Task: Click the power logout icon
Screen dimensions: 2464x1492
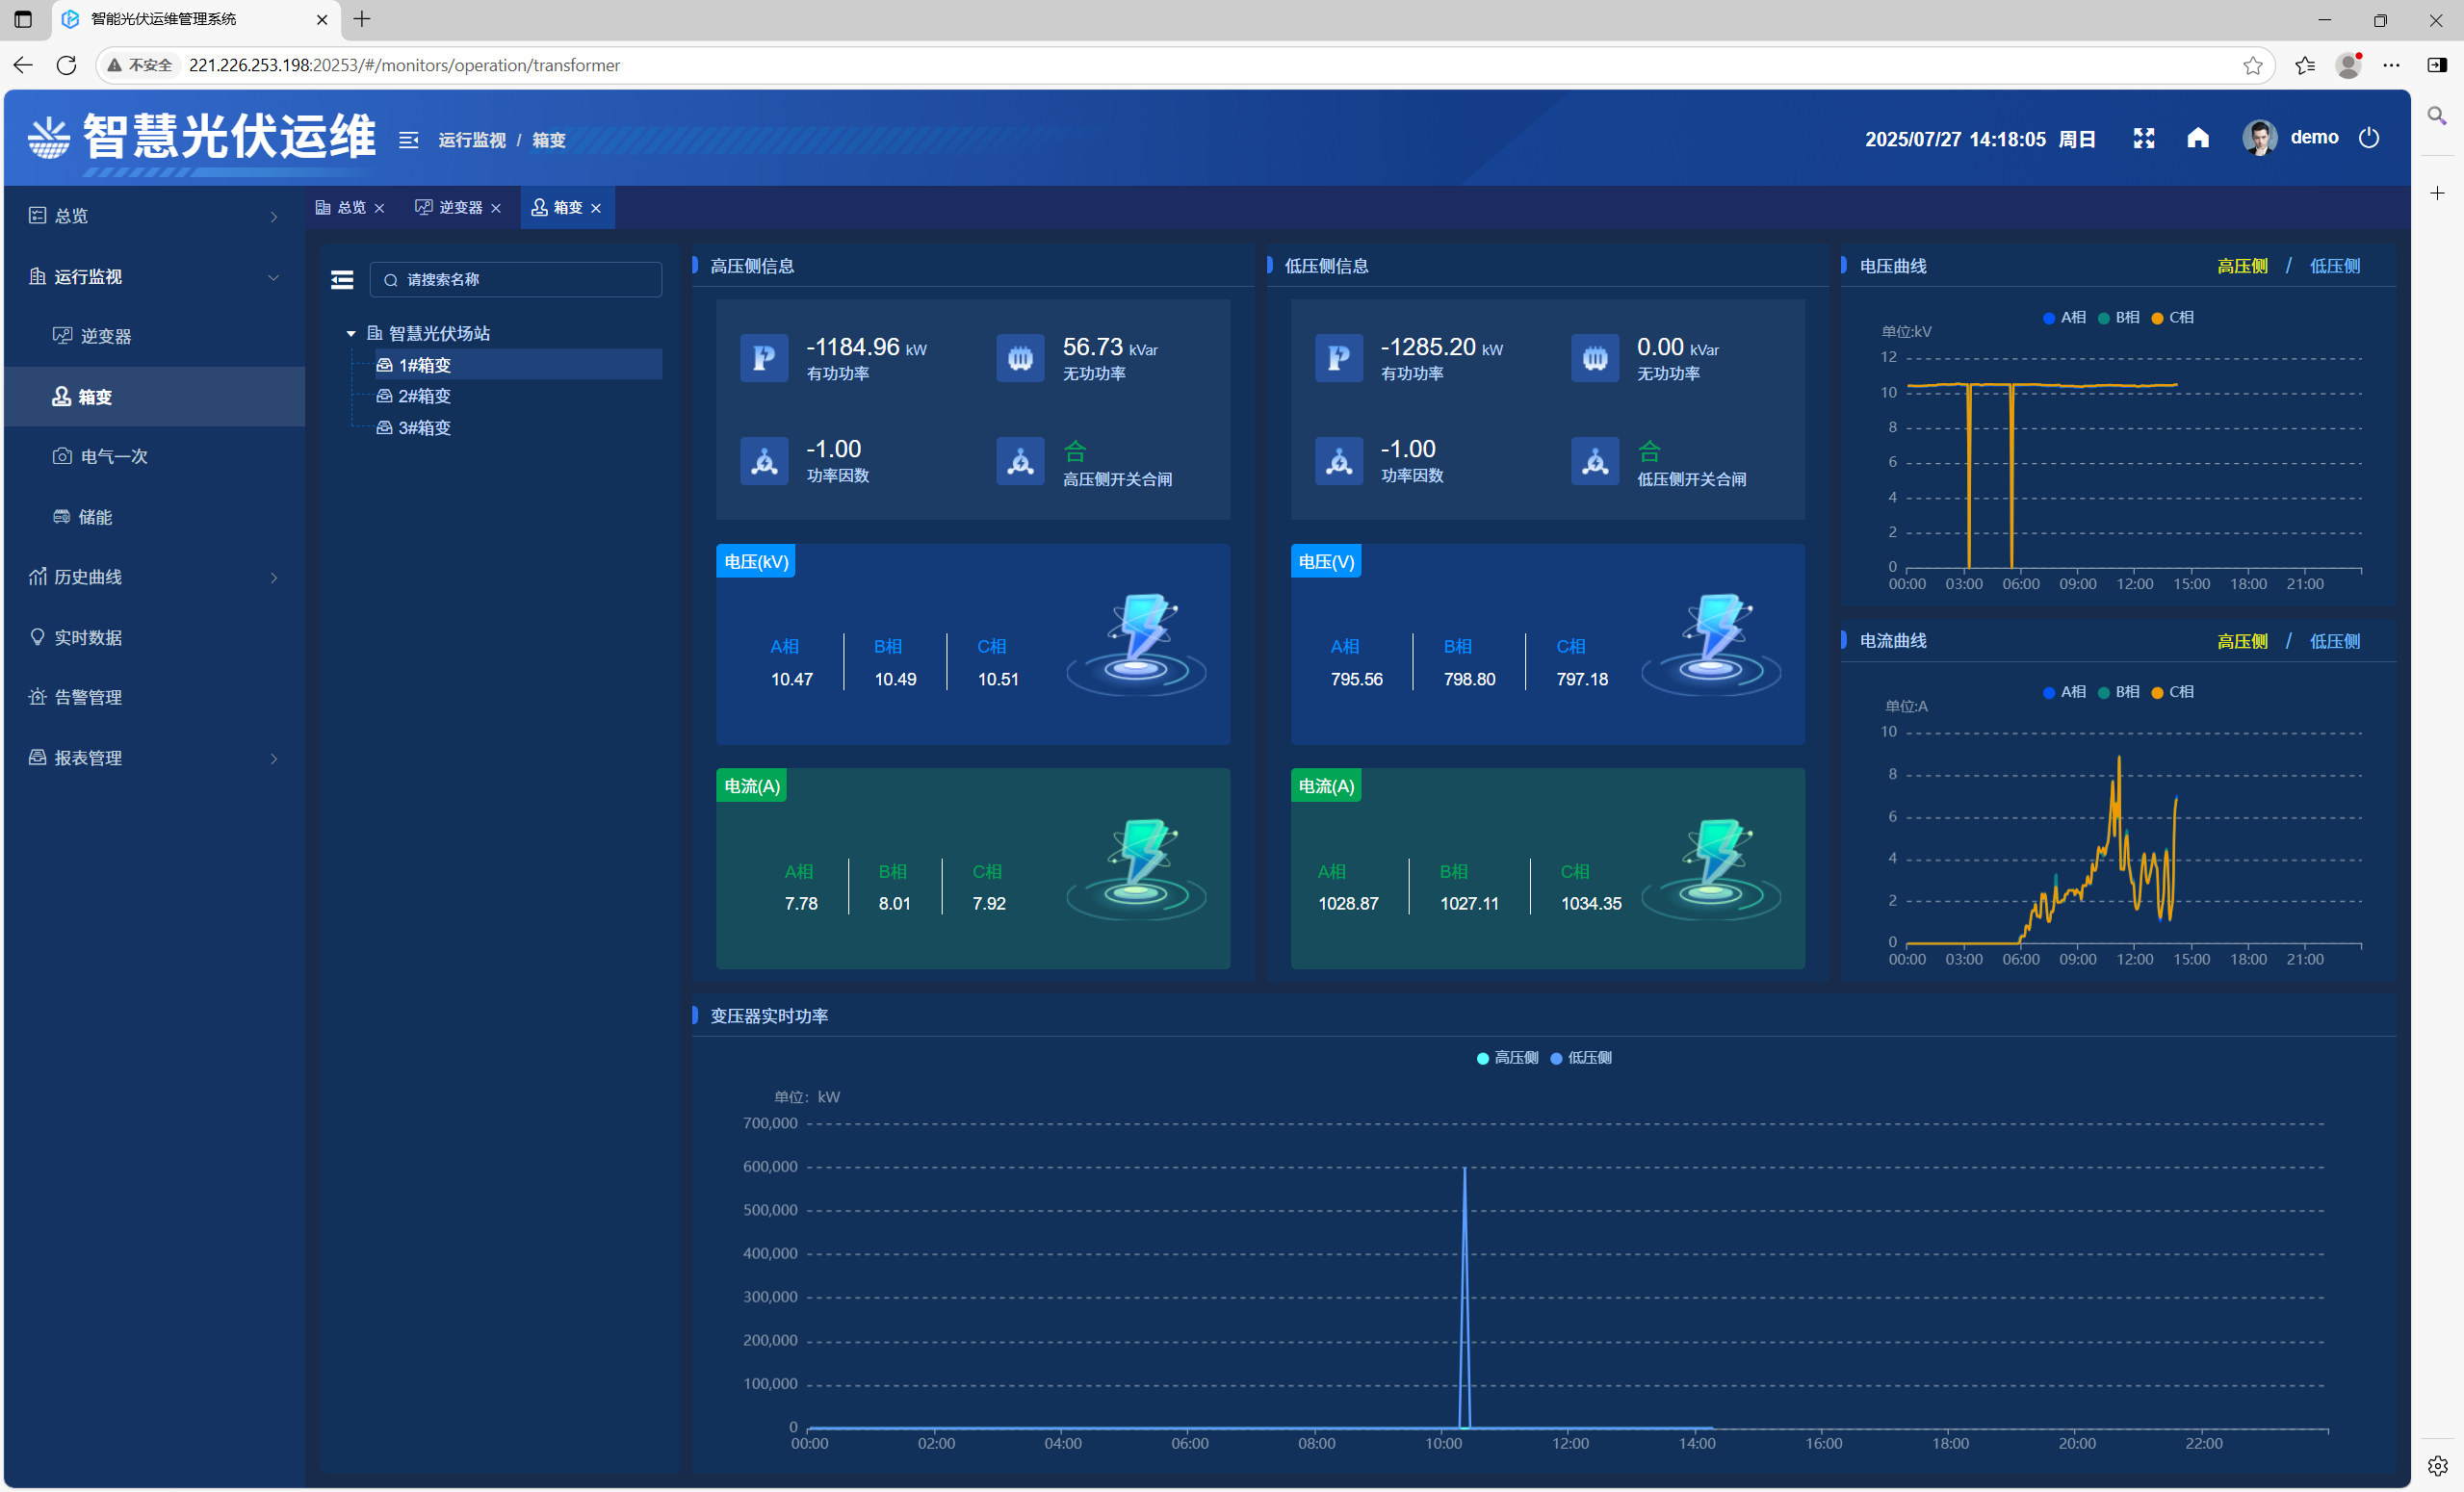Action: point(2368,138)
